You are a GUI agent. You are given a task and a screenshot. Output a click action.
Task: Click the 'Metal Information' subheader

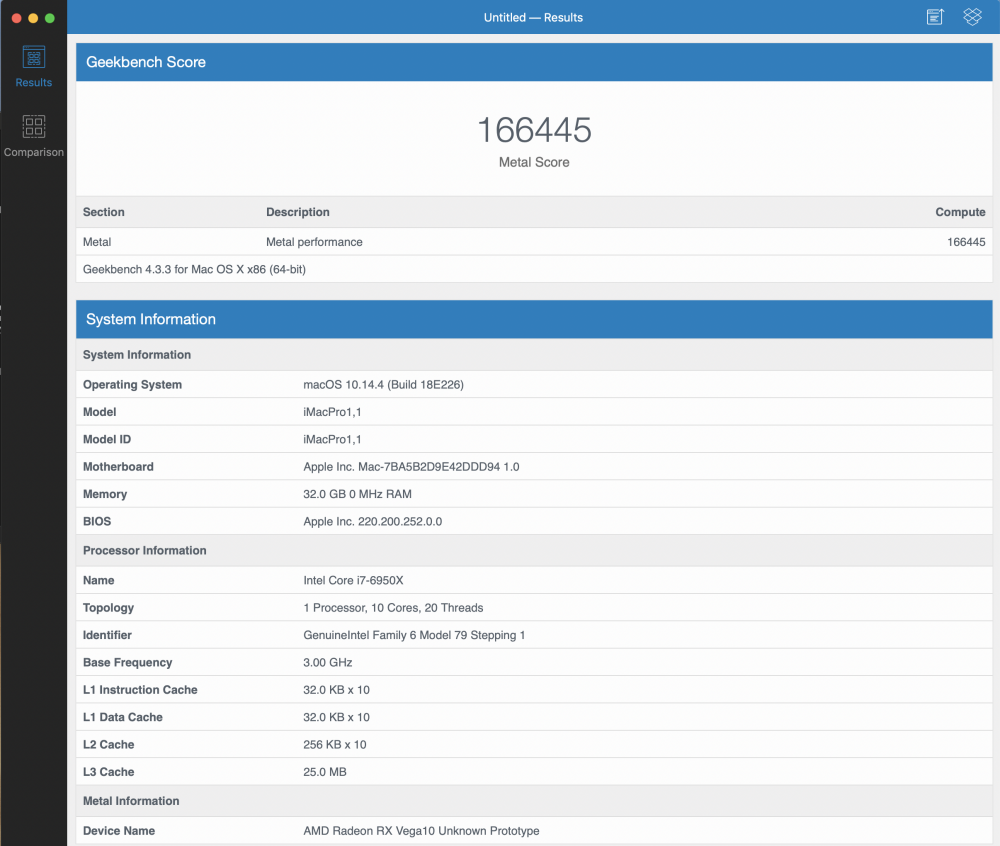pyautogui.click(x=131, y=801)
